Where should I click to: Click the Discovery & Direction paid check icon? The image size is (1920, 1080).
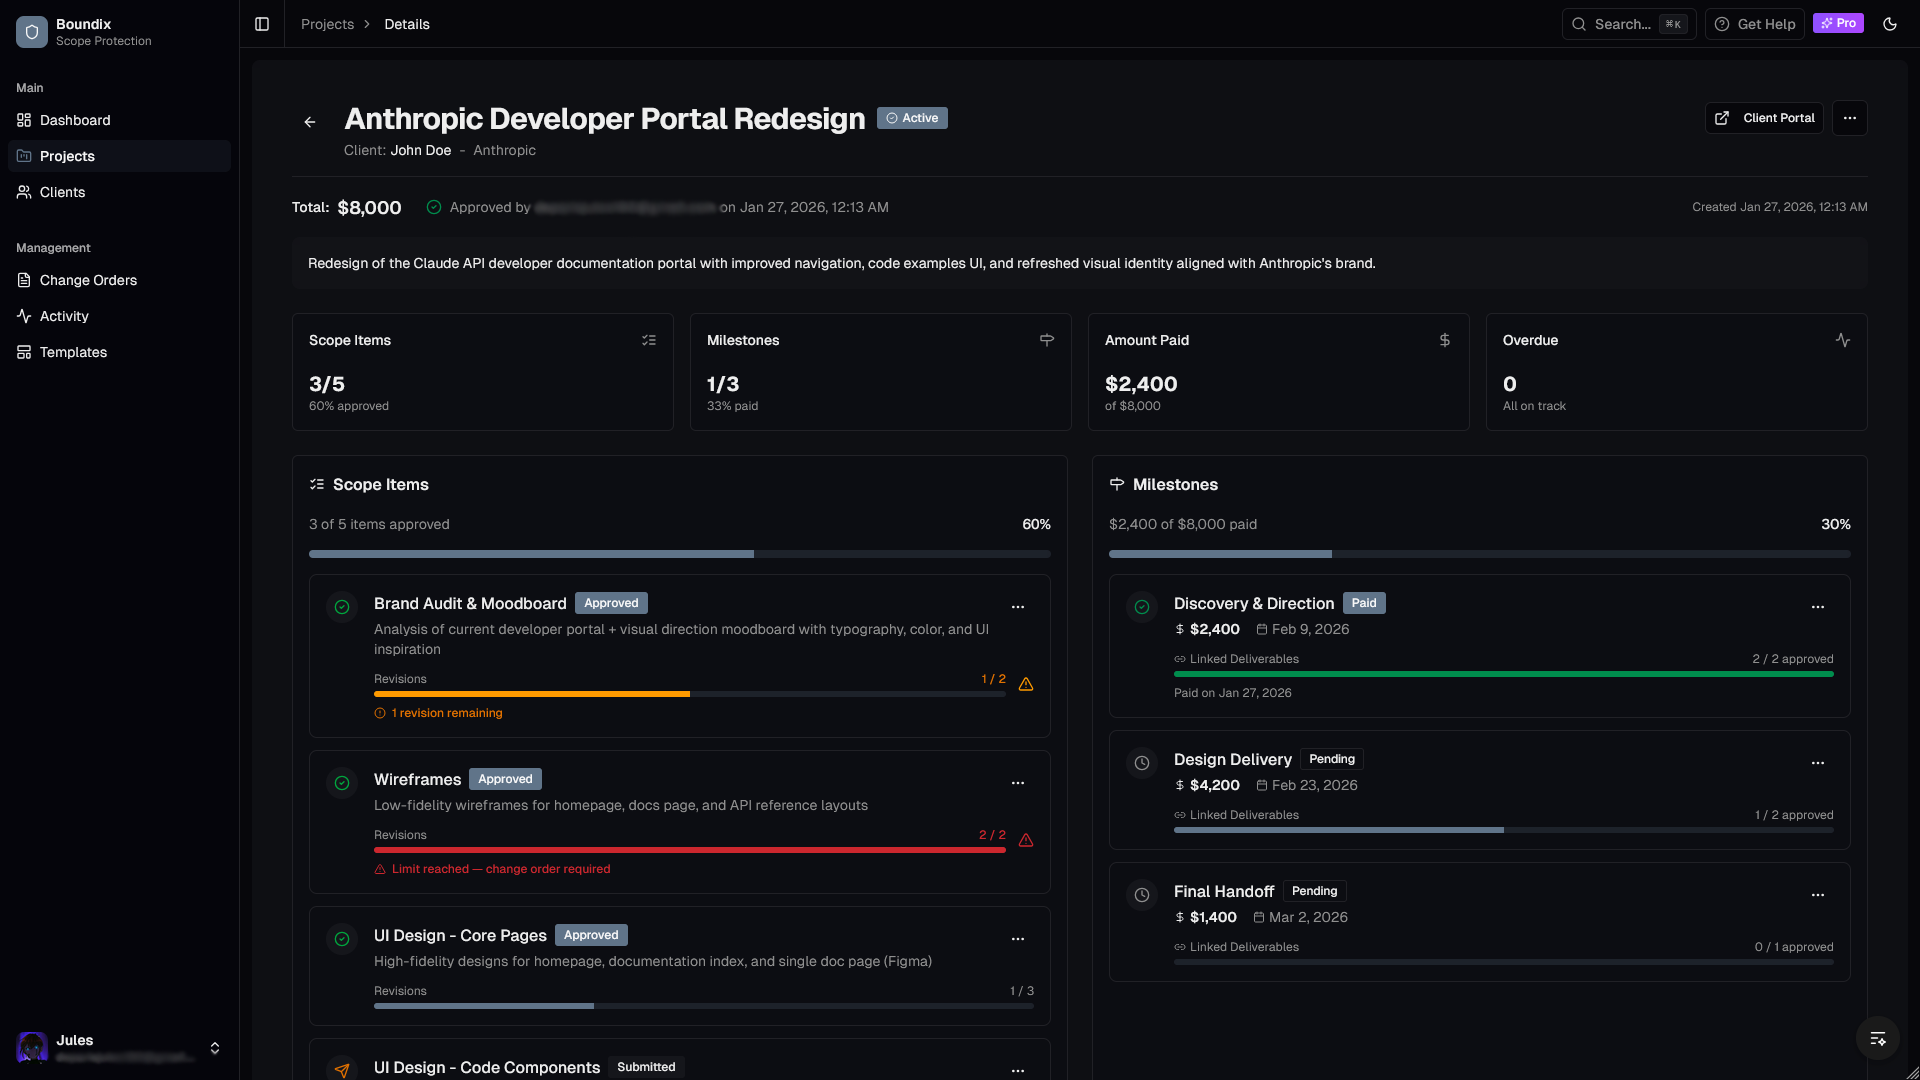(x=1142, y=607)
